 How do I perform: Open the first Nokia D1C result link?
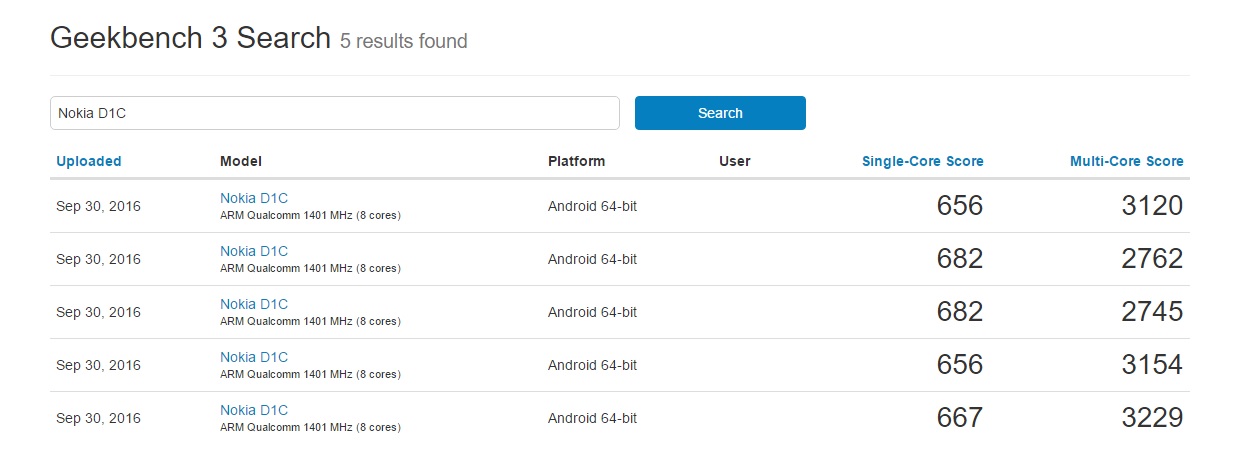[x=254, y=198]
